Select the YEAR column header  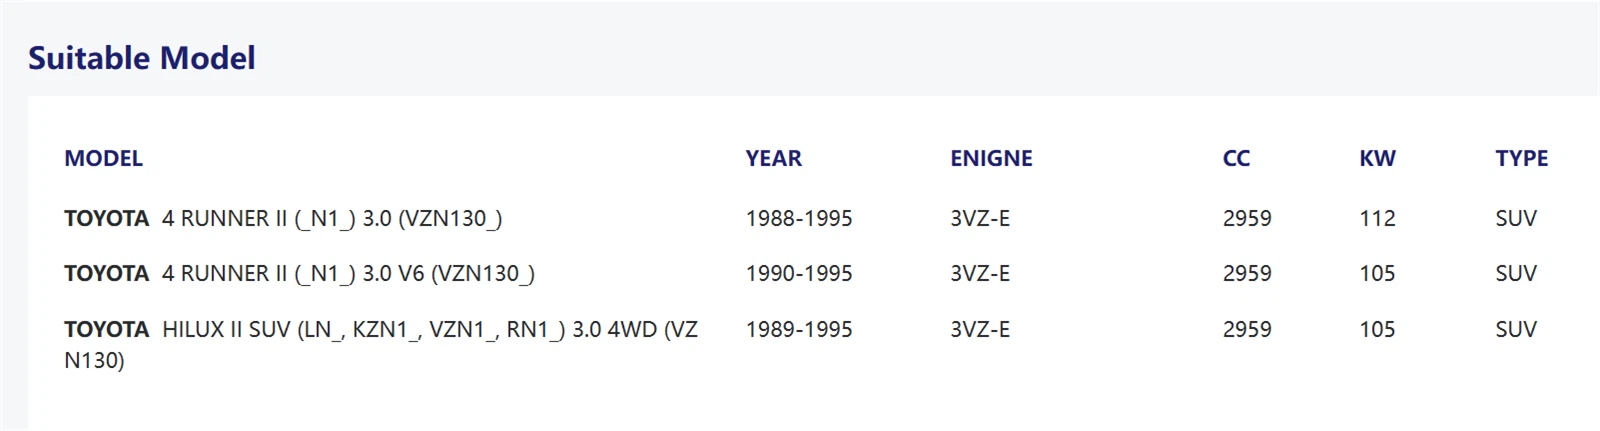pos(773,158)
